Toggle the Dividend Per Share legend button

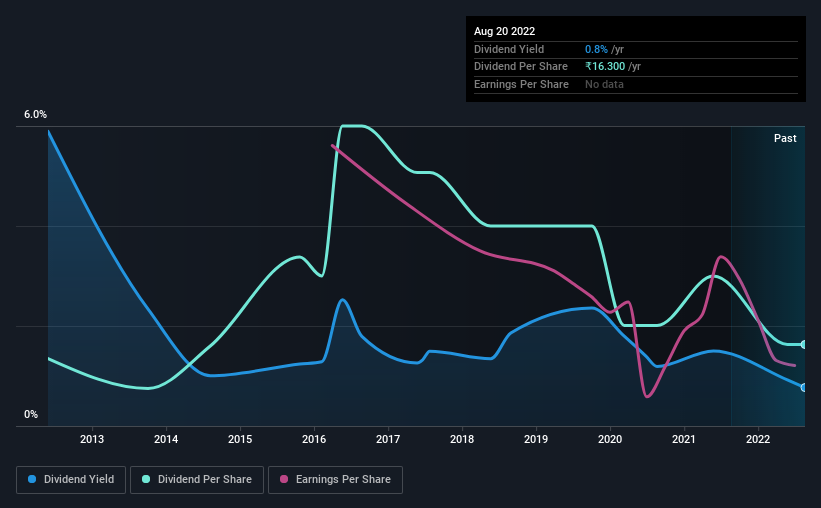pyautogui.click(x=197, y=480)
